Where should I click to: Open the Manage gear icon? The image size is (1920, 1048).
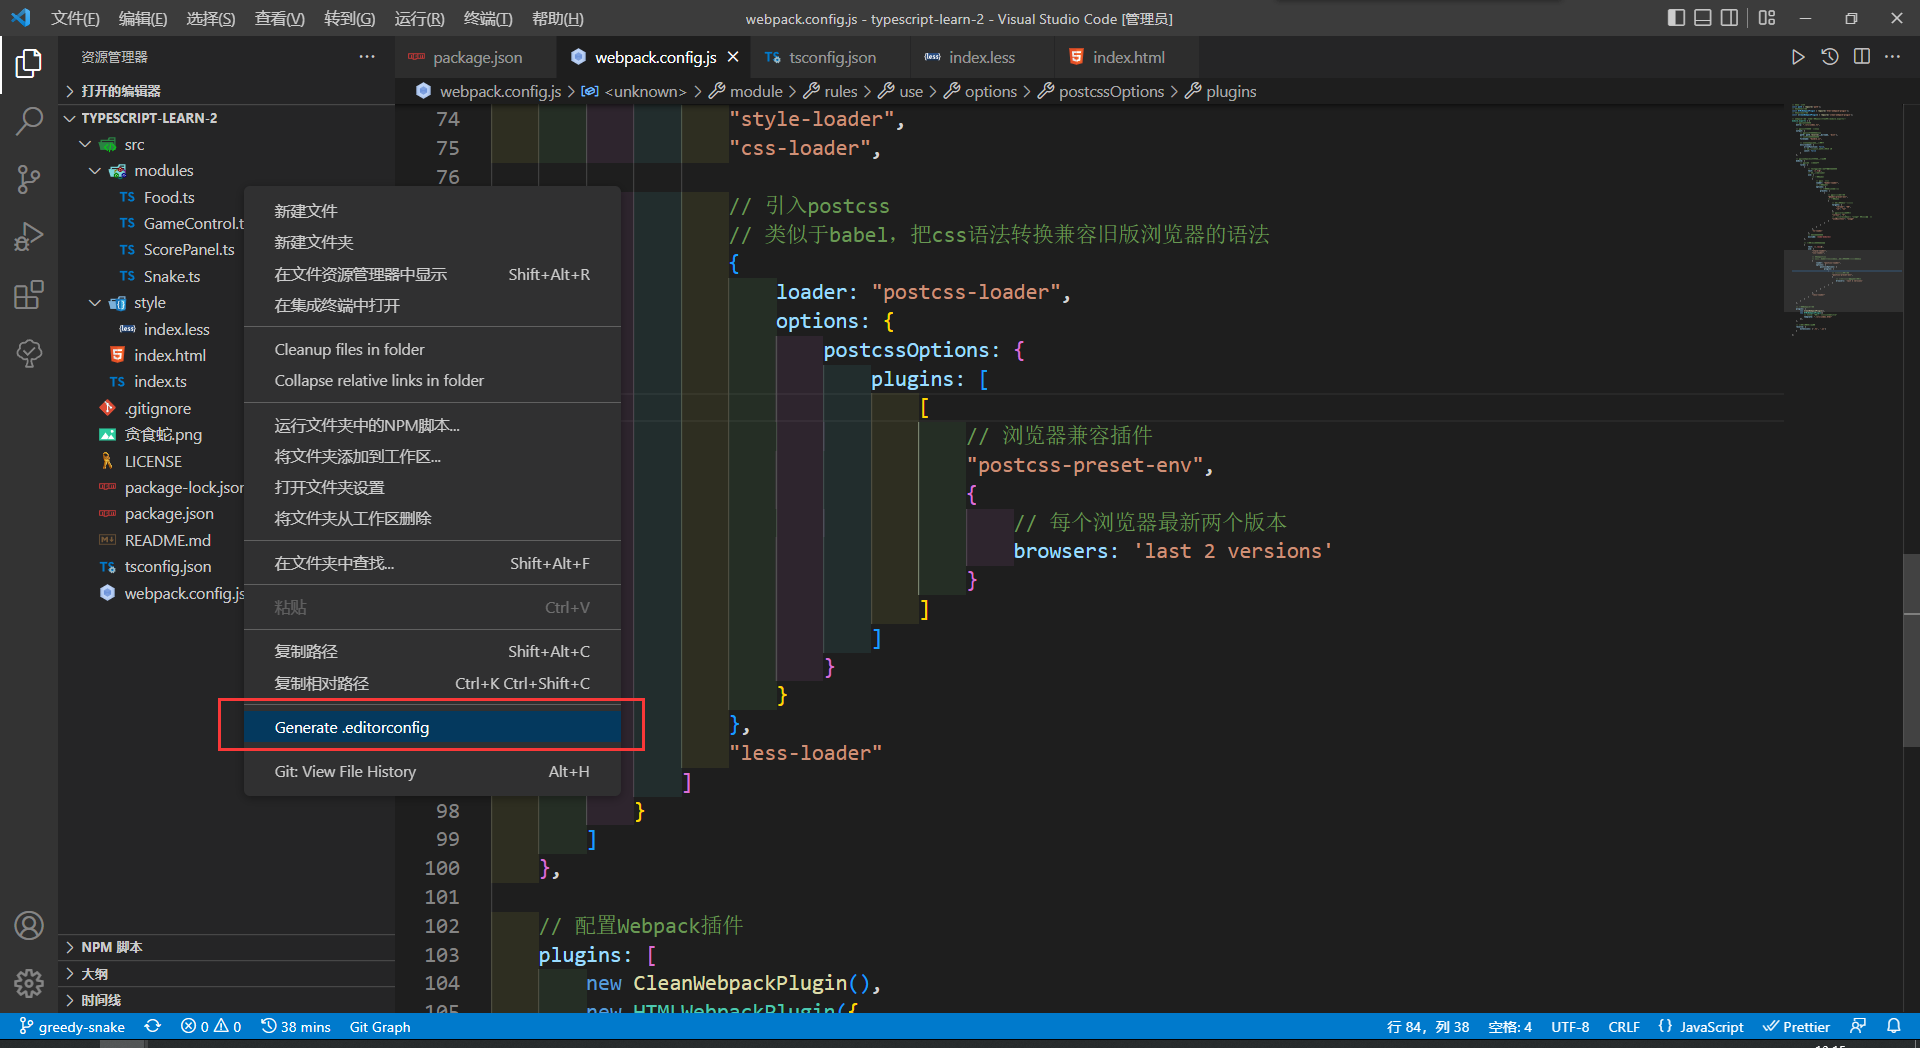coord(29,983)
